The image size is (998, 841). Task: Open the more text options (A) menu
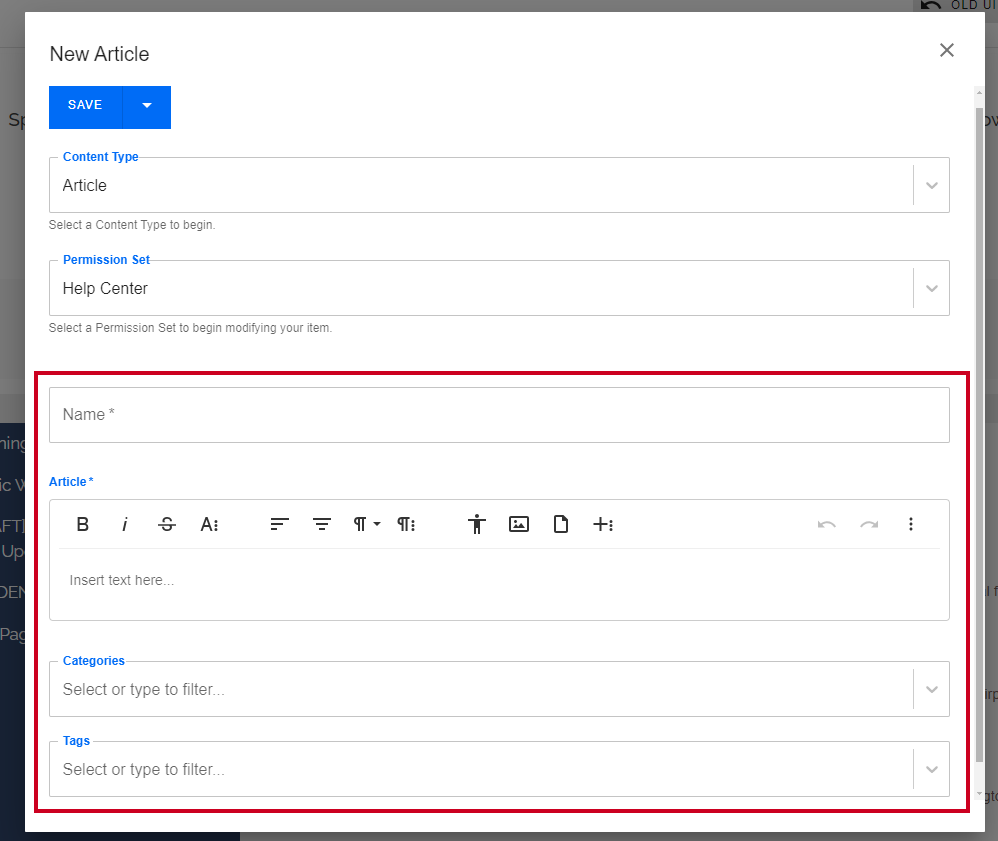(x=209, y=524)
